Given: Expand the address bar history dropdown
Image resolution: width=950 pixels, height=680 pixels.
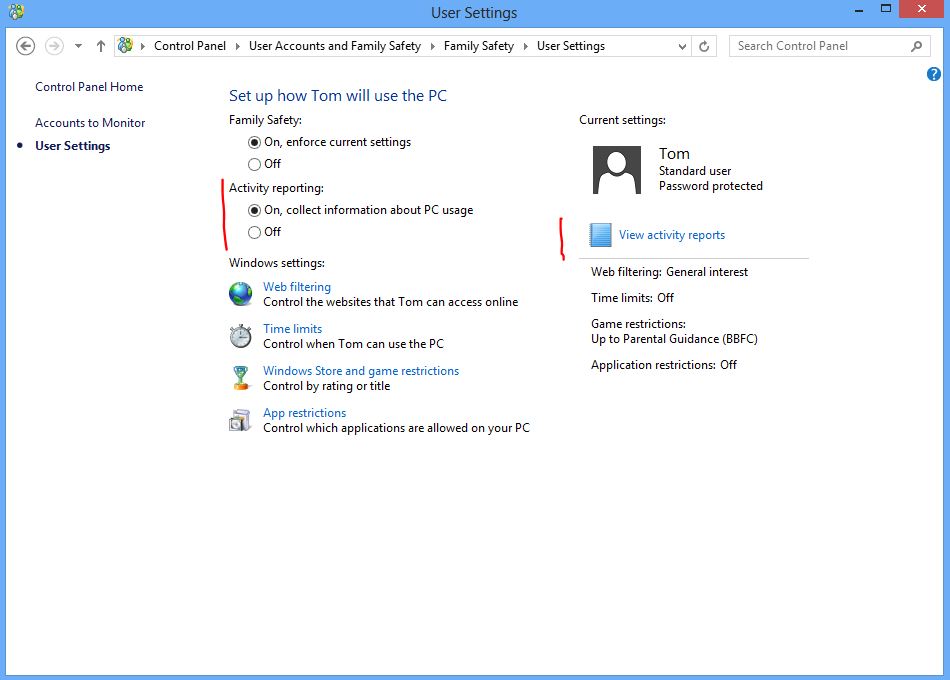Looking at the screenshot, I should pos(682,46).
